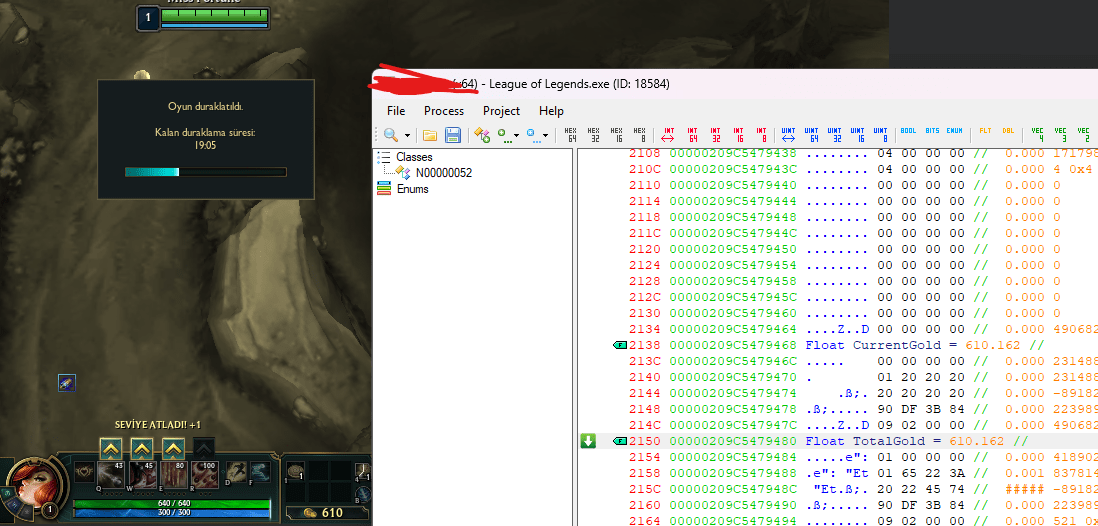Click the open project folder icon

(430, 135)
